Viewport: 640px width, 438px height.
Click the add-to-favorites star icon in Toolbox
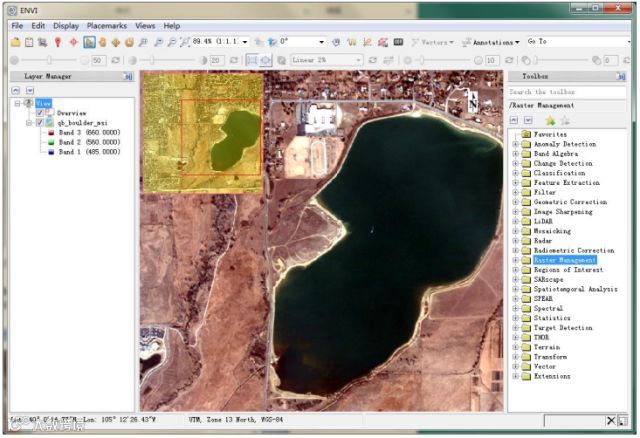point(550,120)
